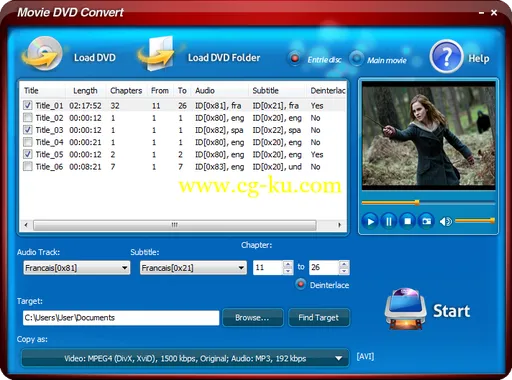Sort by the Title column header
Screen dimensions: 512x380
click(x=31, y=91)
